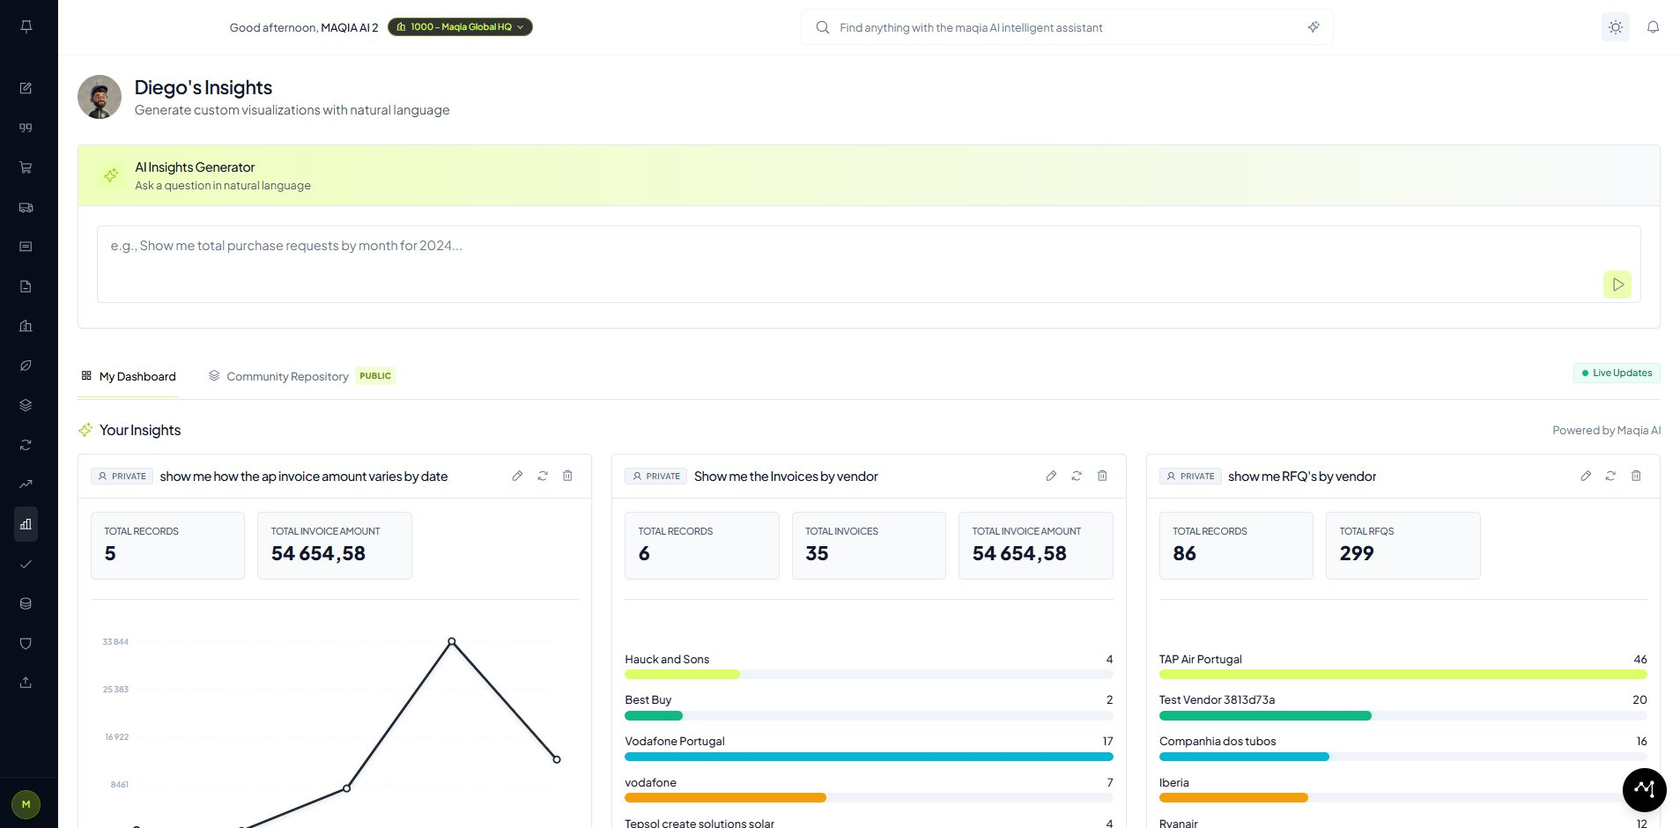
Task: Click the TAP Air Portugal progress bar
Action: 1402,675
